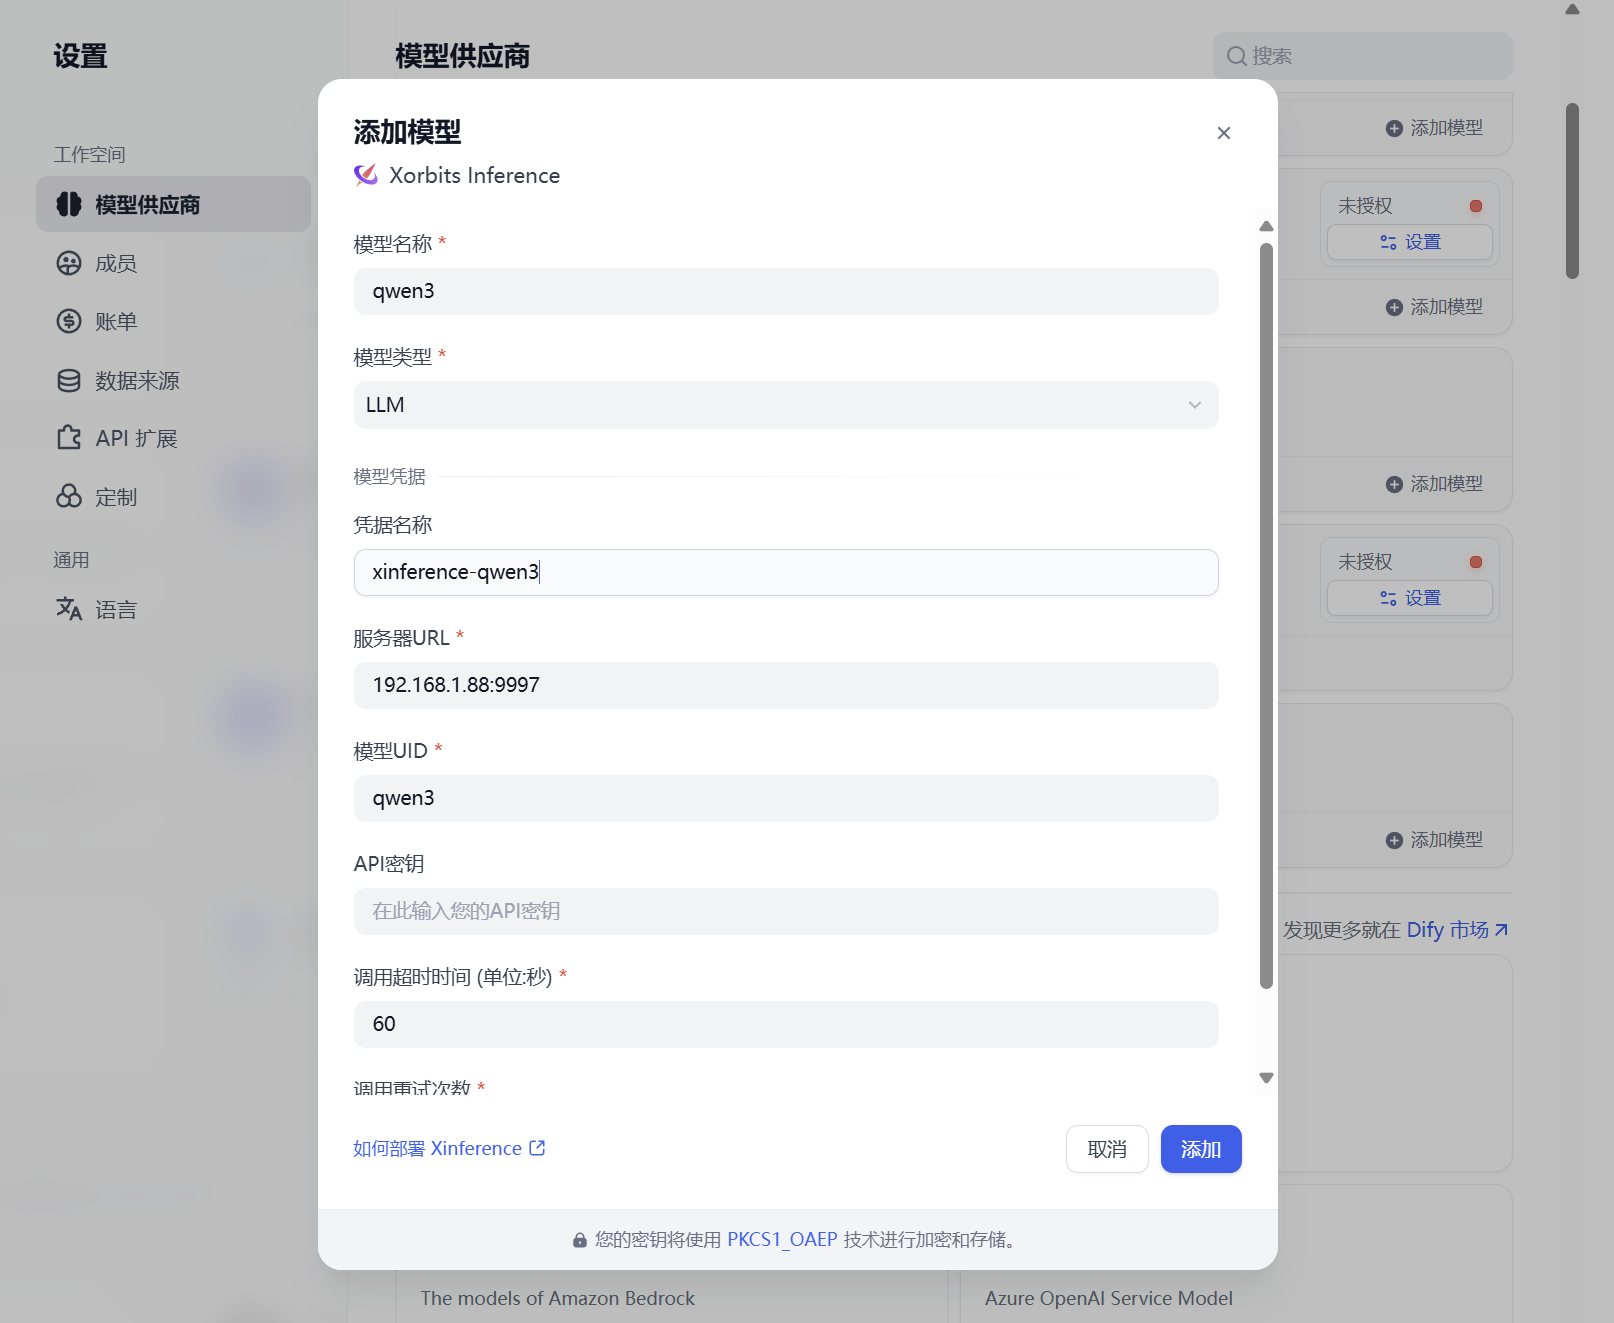This screenshot has height=1323, width=1614.
Task: Click the magnifier icon in search box
Action: [x=1237, y=56]
